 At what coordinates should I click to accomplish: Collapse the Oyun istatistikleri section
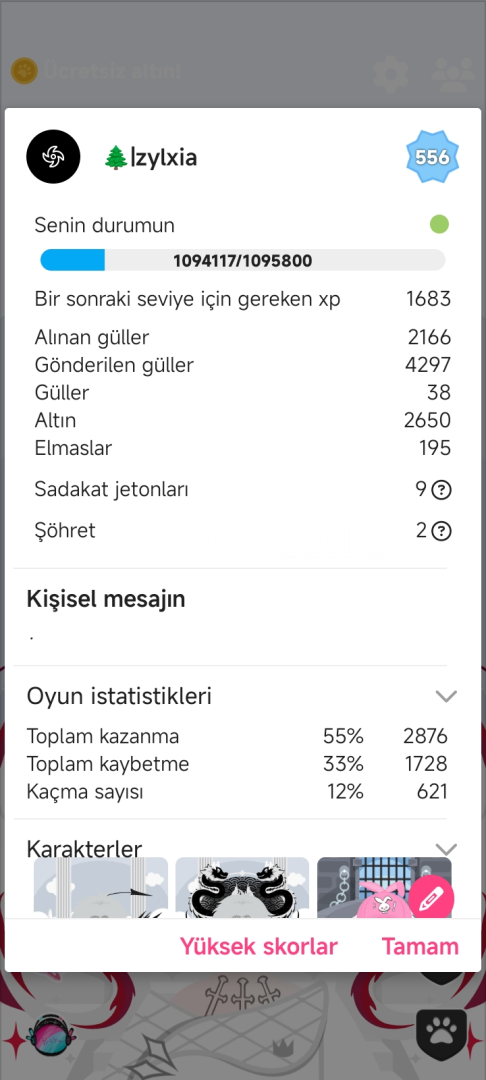click(x=447, y=696)
